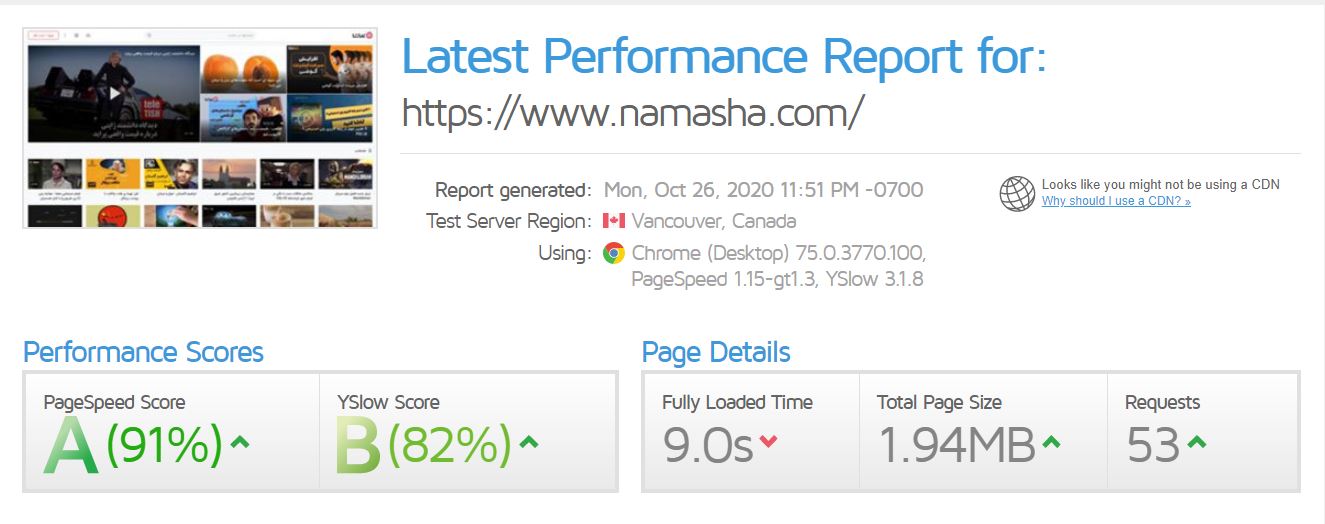Click the YSlow grade B letter

coord(358,446)
